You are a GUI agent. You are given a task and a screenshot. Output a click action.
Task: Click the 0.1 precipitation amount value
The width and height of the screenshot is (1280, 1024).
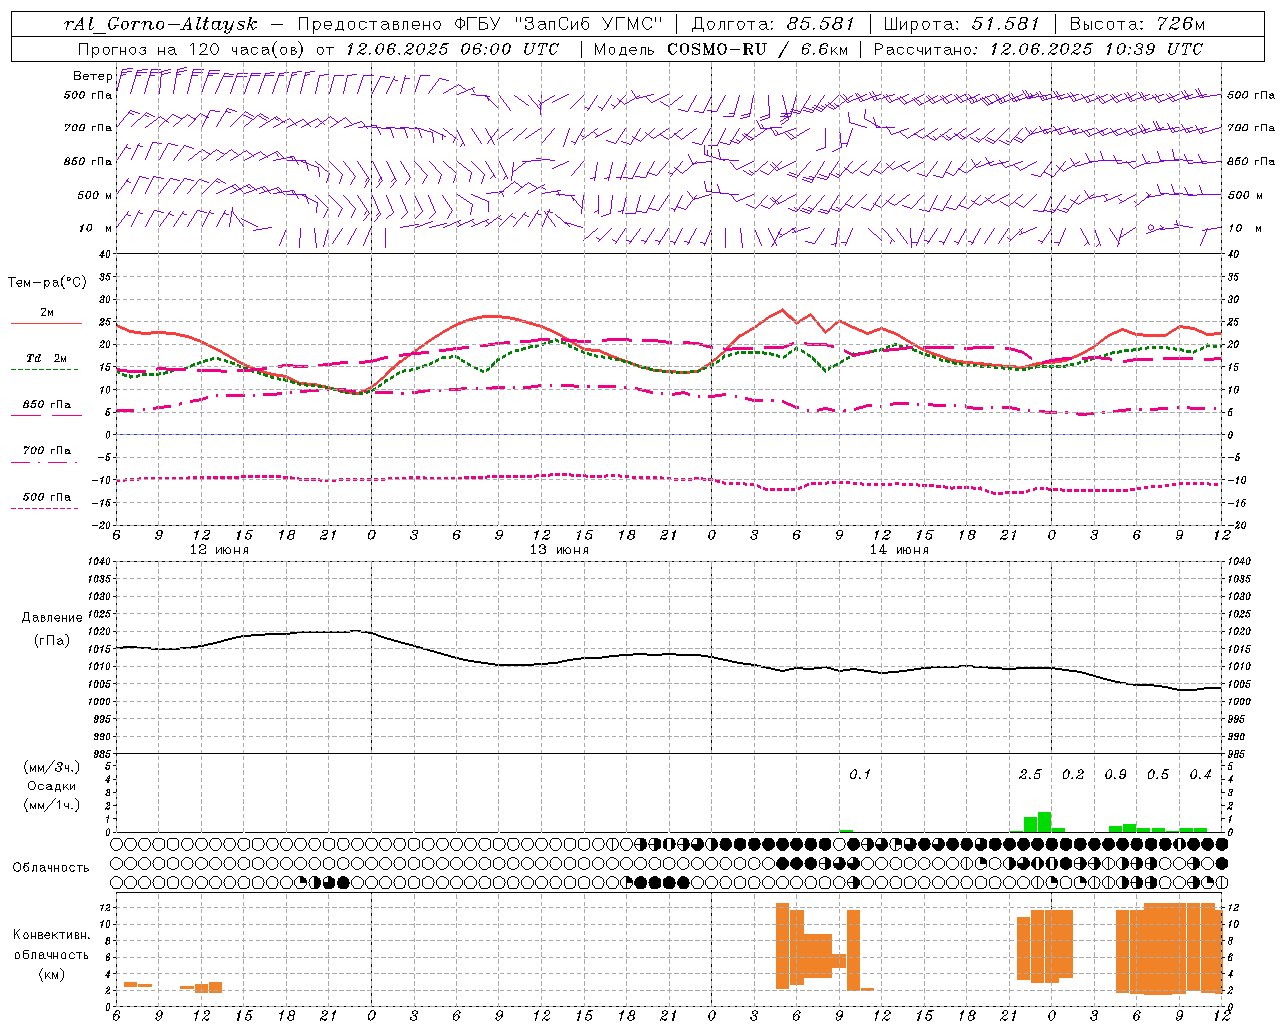click(860, 775)
